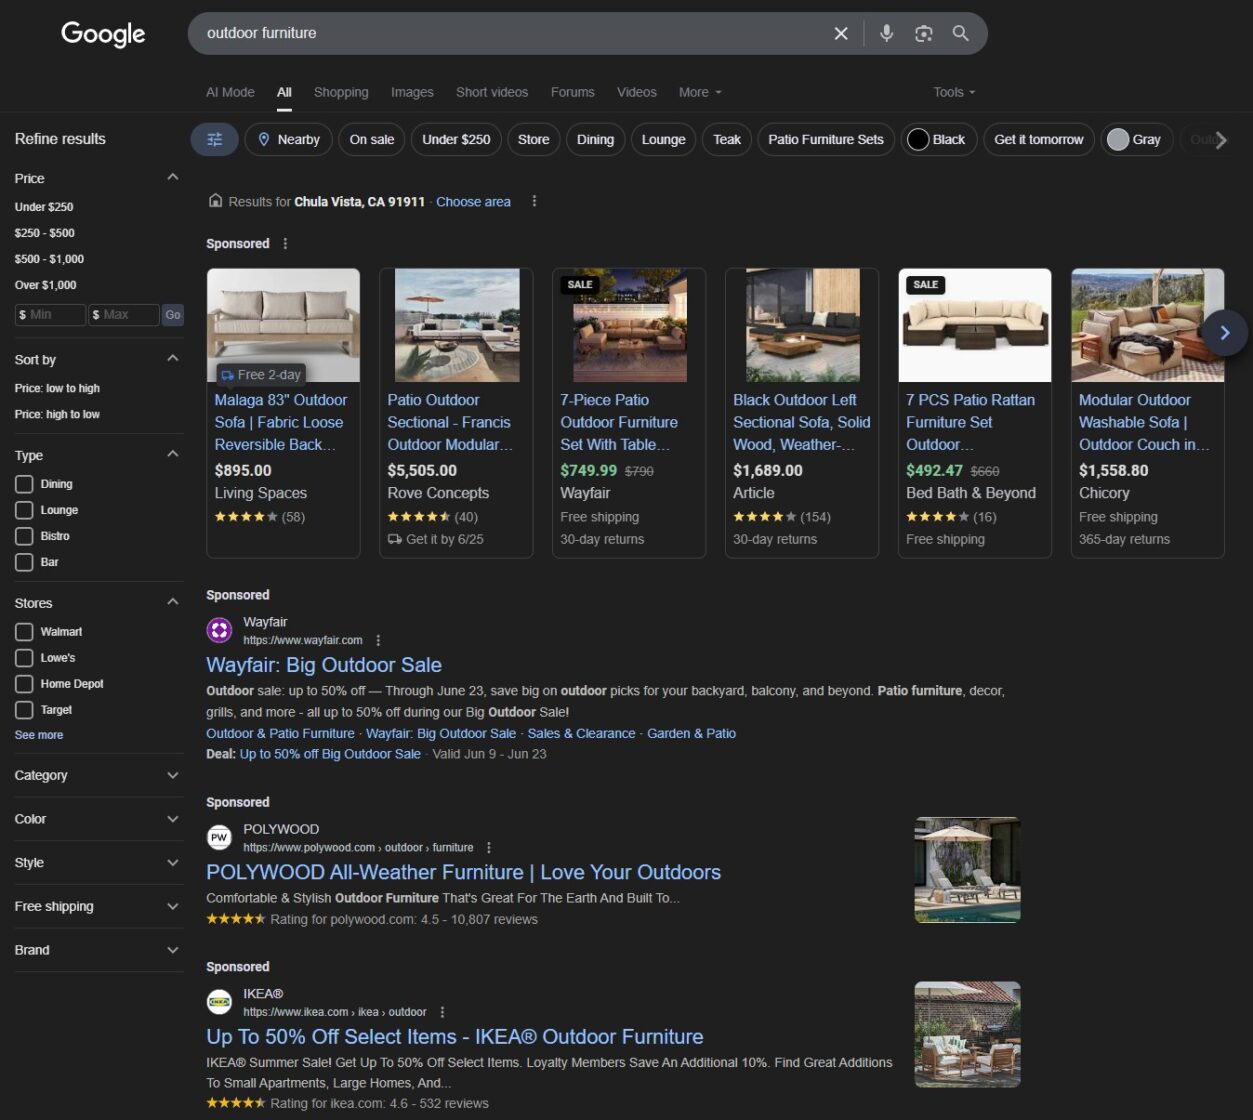This screenshot has height=1120, width=1253.
Task: Open the filters sliders icon chip
Action: pos(215,140)
